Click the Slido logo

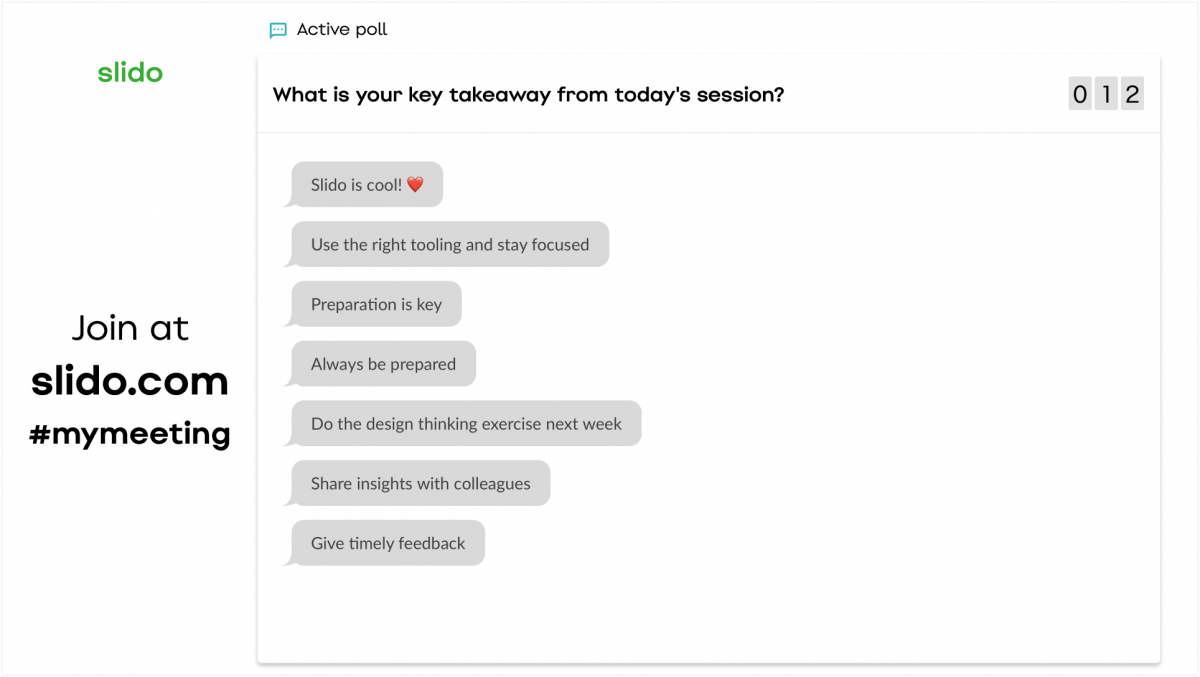point(130,72)
